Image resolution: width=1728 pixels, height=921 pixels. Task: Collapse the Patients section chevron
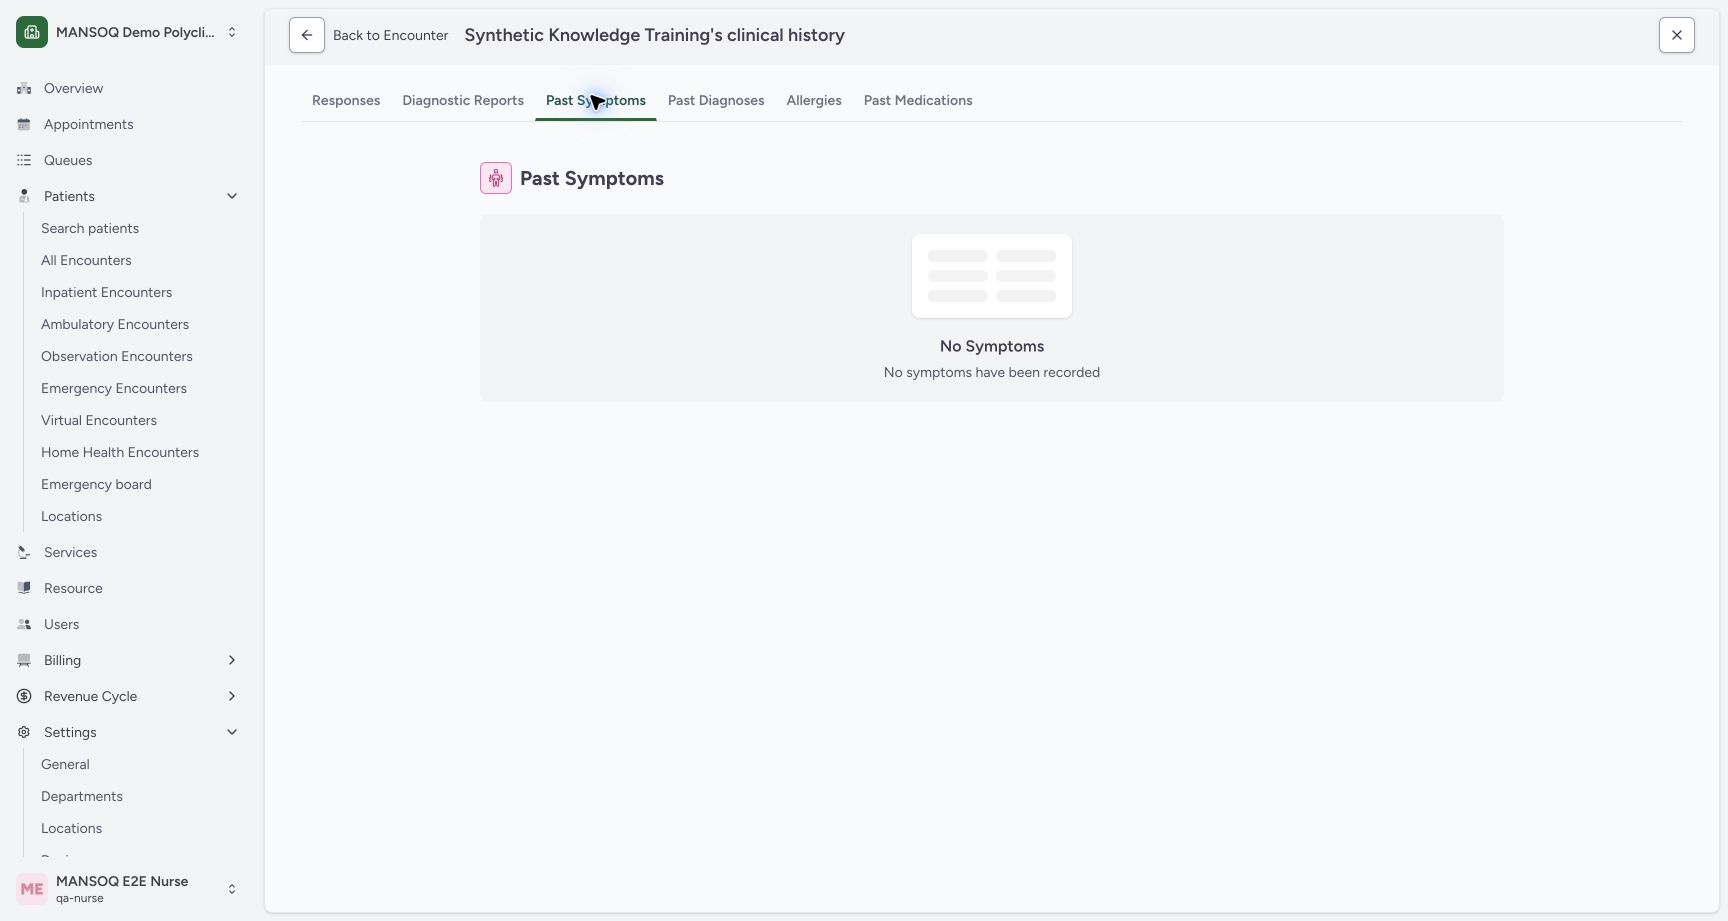tap(232, 196)
